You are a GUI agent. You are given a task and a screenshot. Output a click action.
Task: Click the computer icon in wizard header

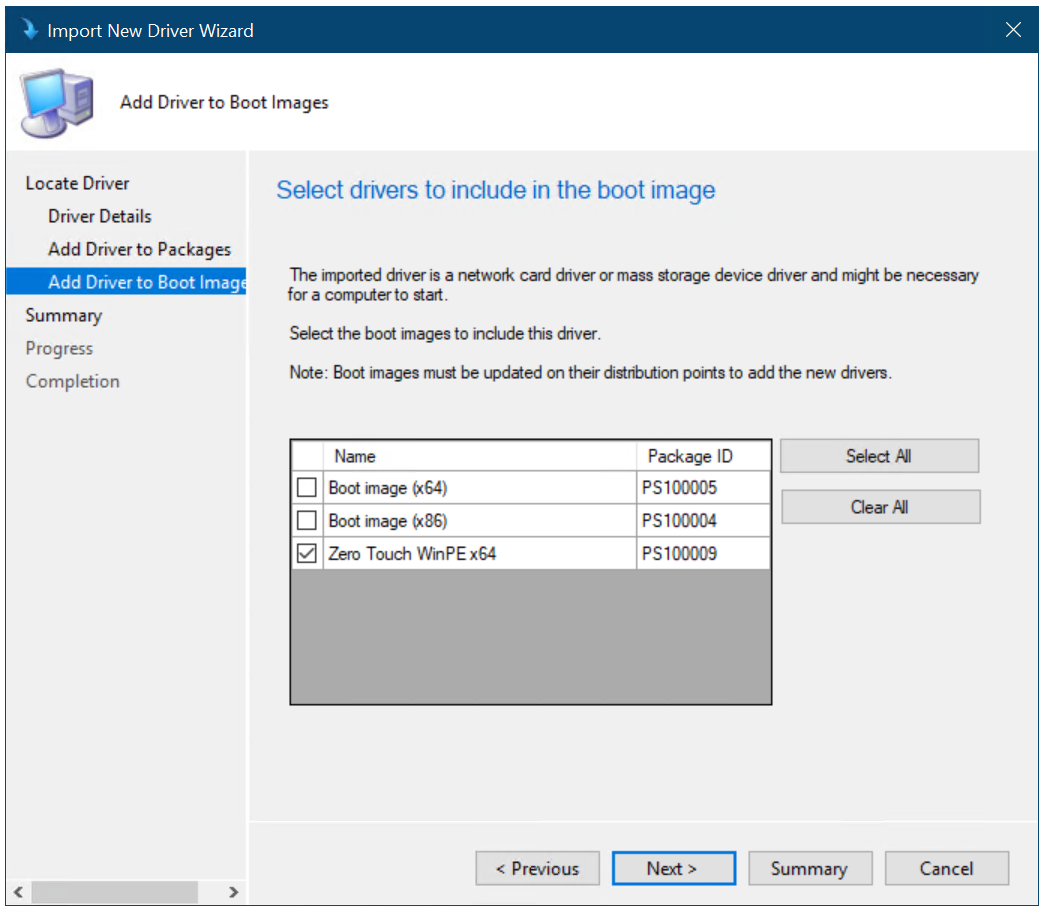click(x=57, y=103)
